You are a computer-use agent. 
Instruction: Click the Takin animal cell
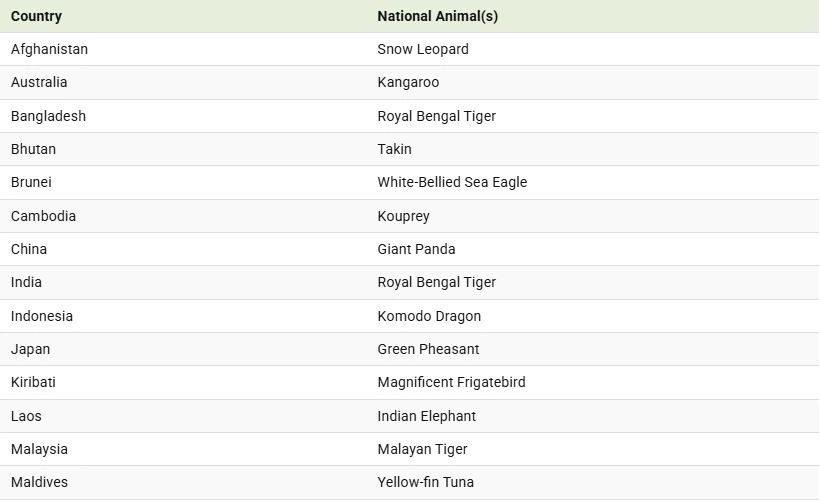click(394, 149)
